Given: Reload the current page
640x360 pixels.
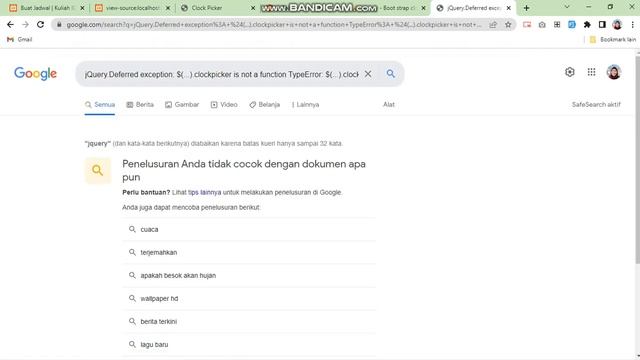Looking at the screenshot, I should pyautogui.click(x=40, y=24).
